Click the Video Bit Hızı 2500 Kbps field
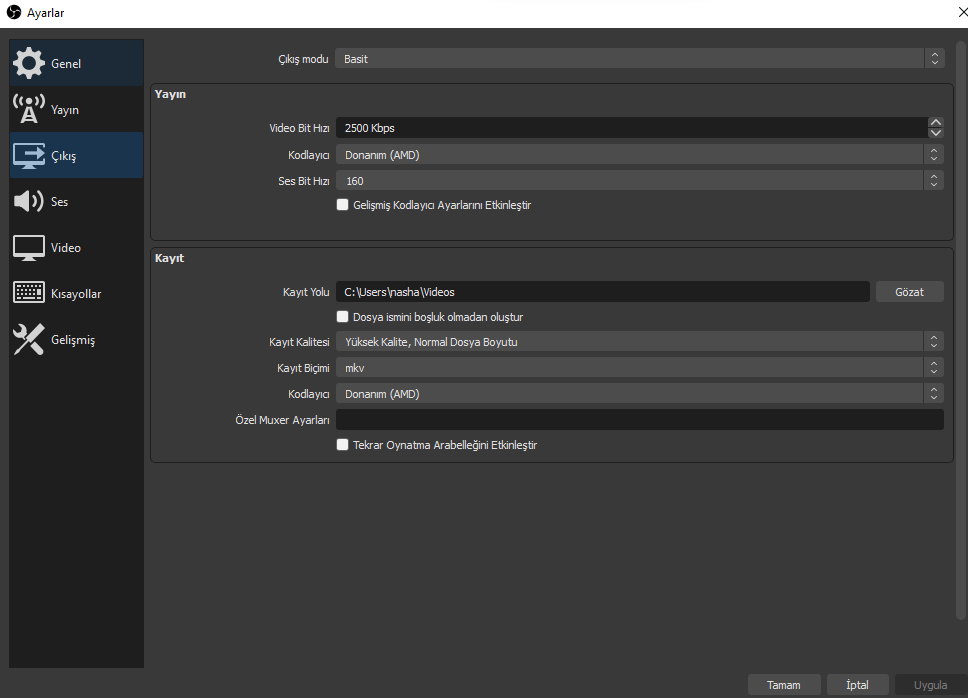The image size is (968, 698). 632,128
